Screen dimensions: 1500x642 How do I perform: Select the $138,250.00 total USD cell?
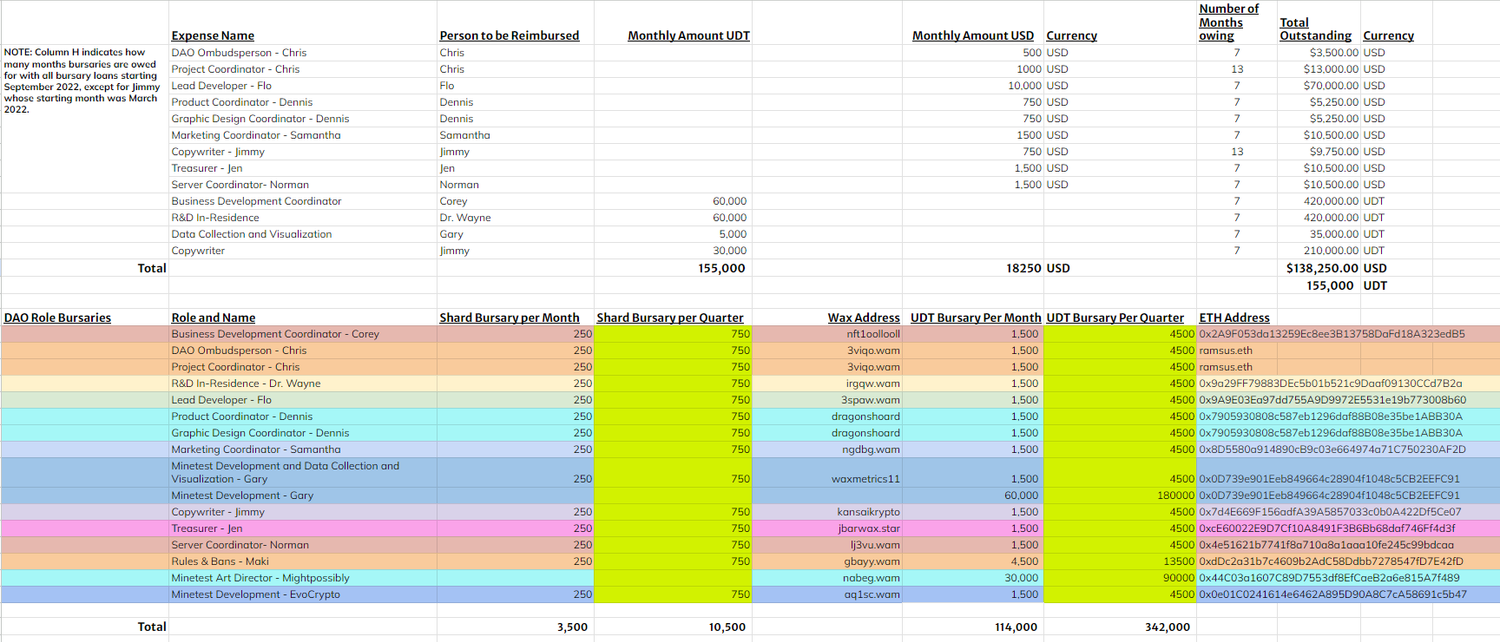pos(1322,268)
